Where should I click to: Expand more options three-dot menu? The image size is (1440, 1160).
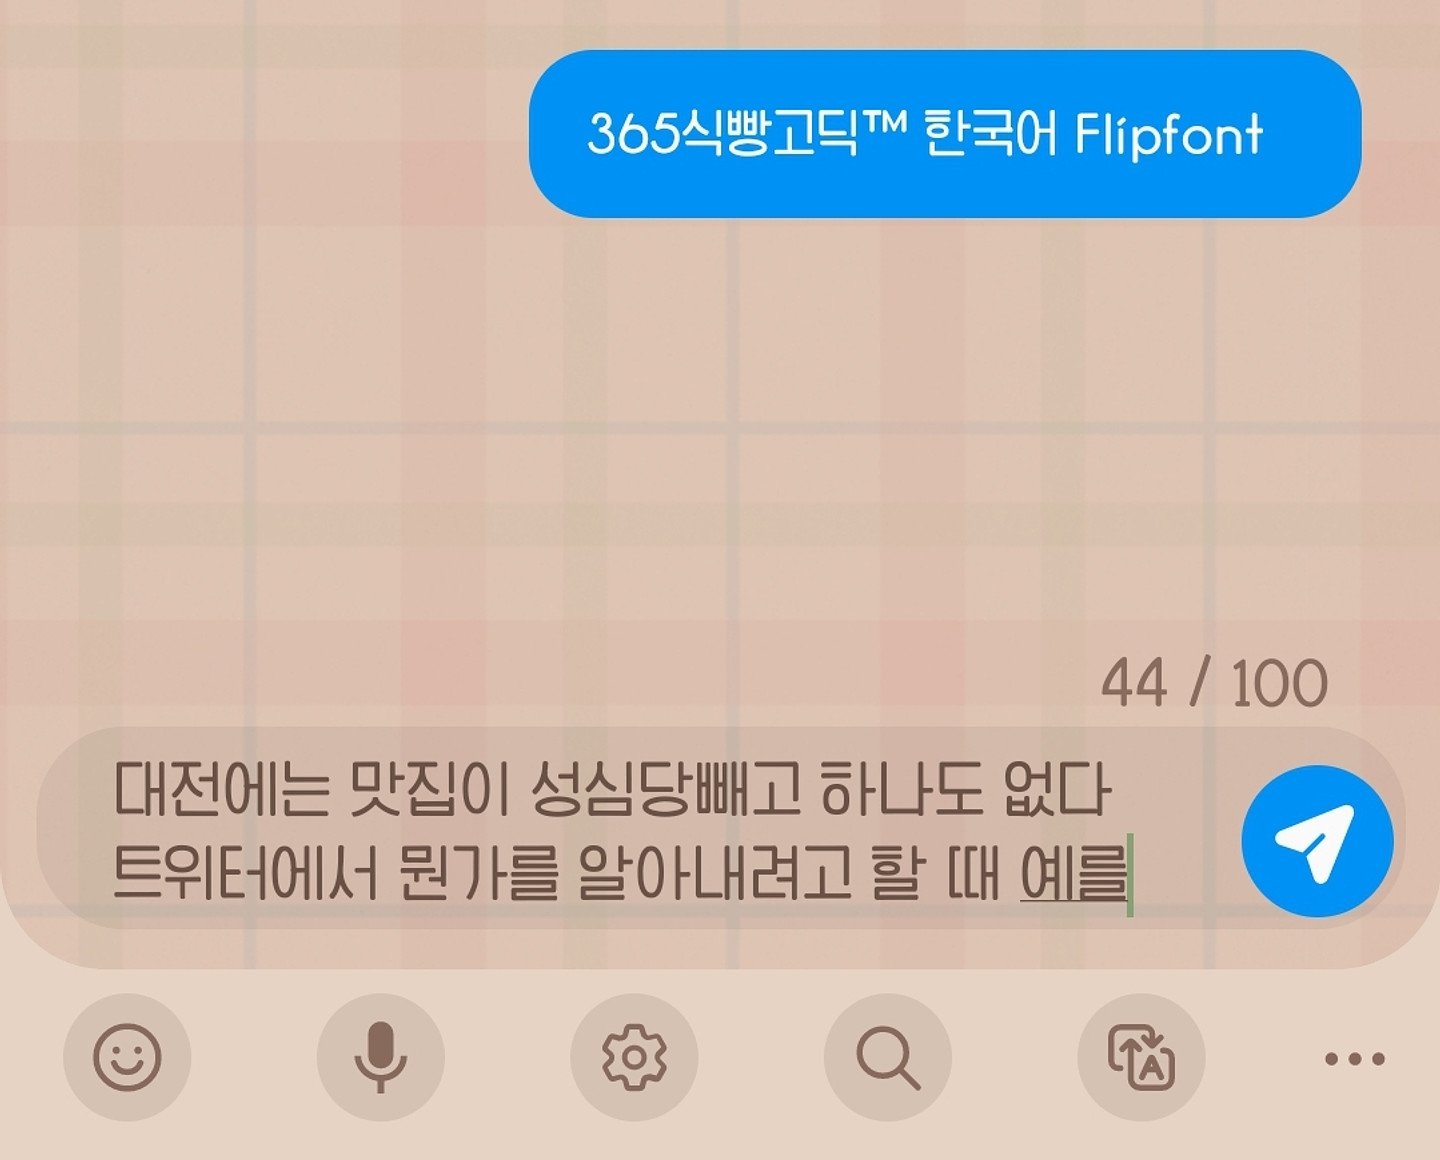pos(1355,1058)
